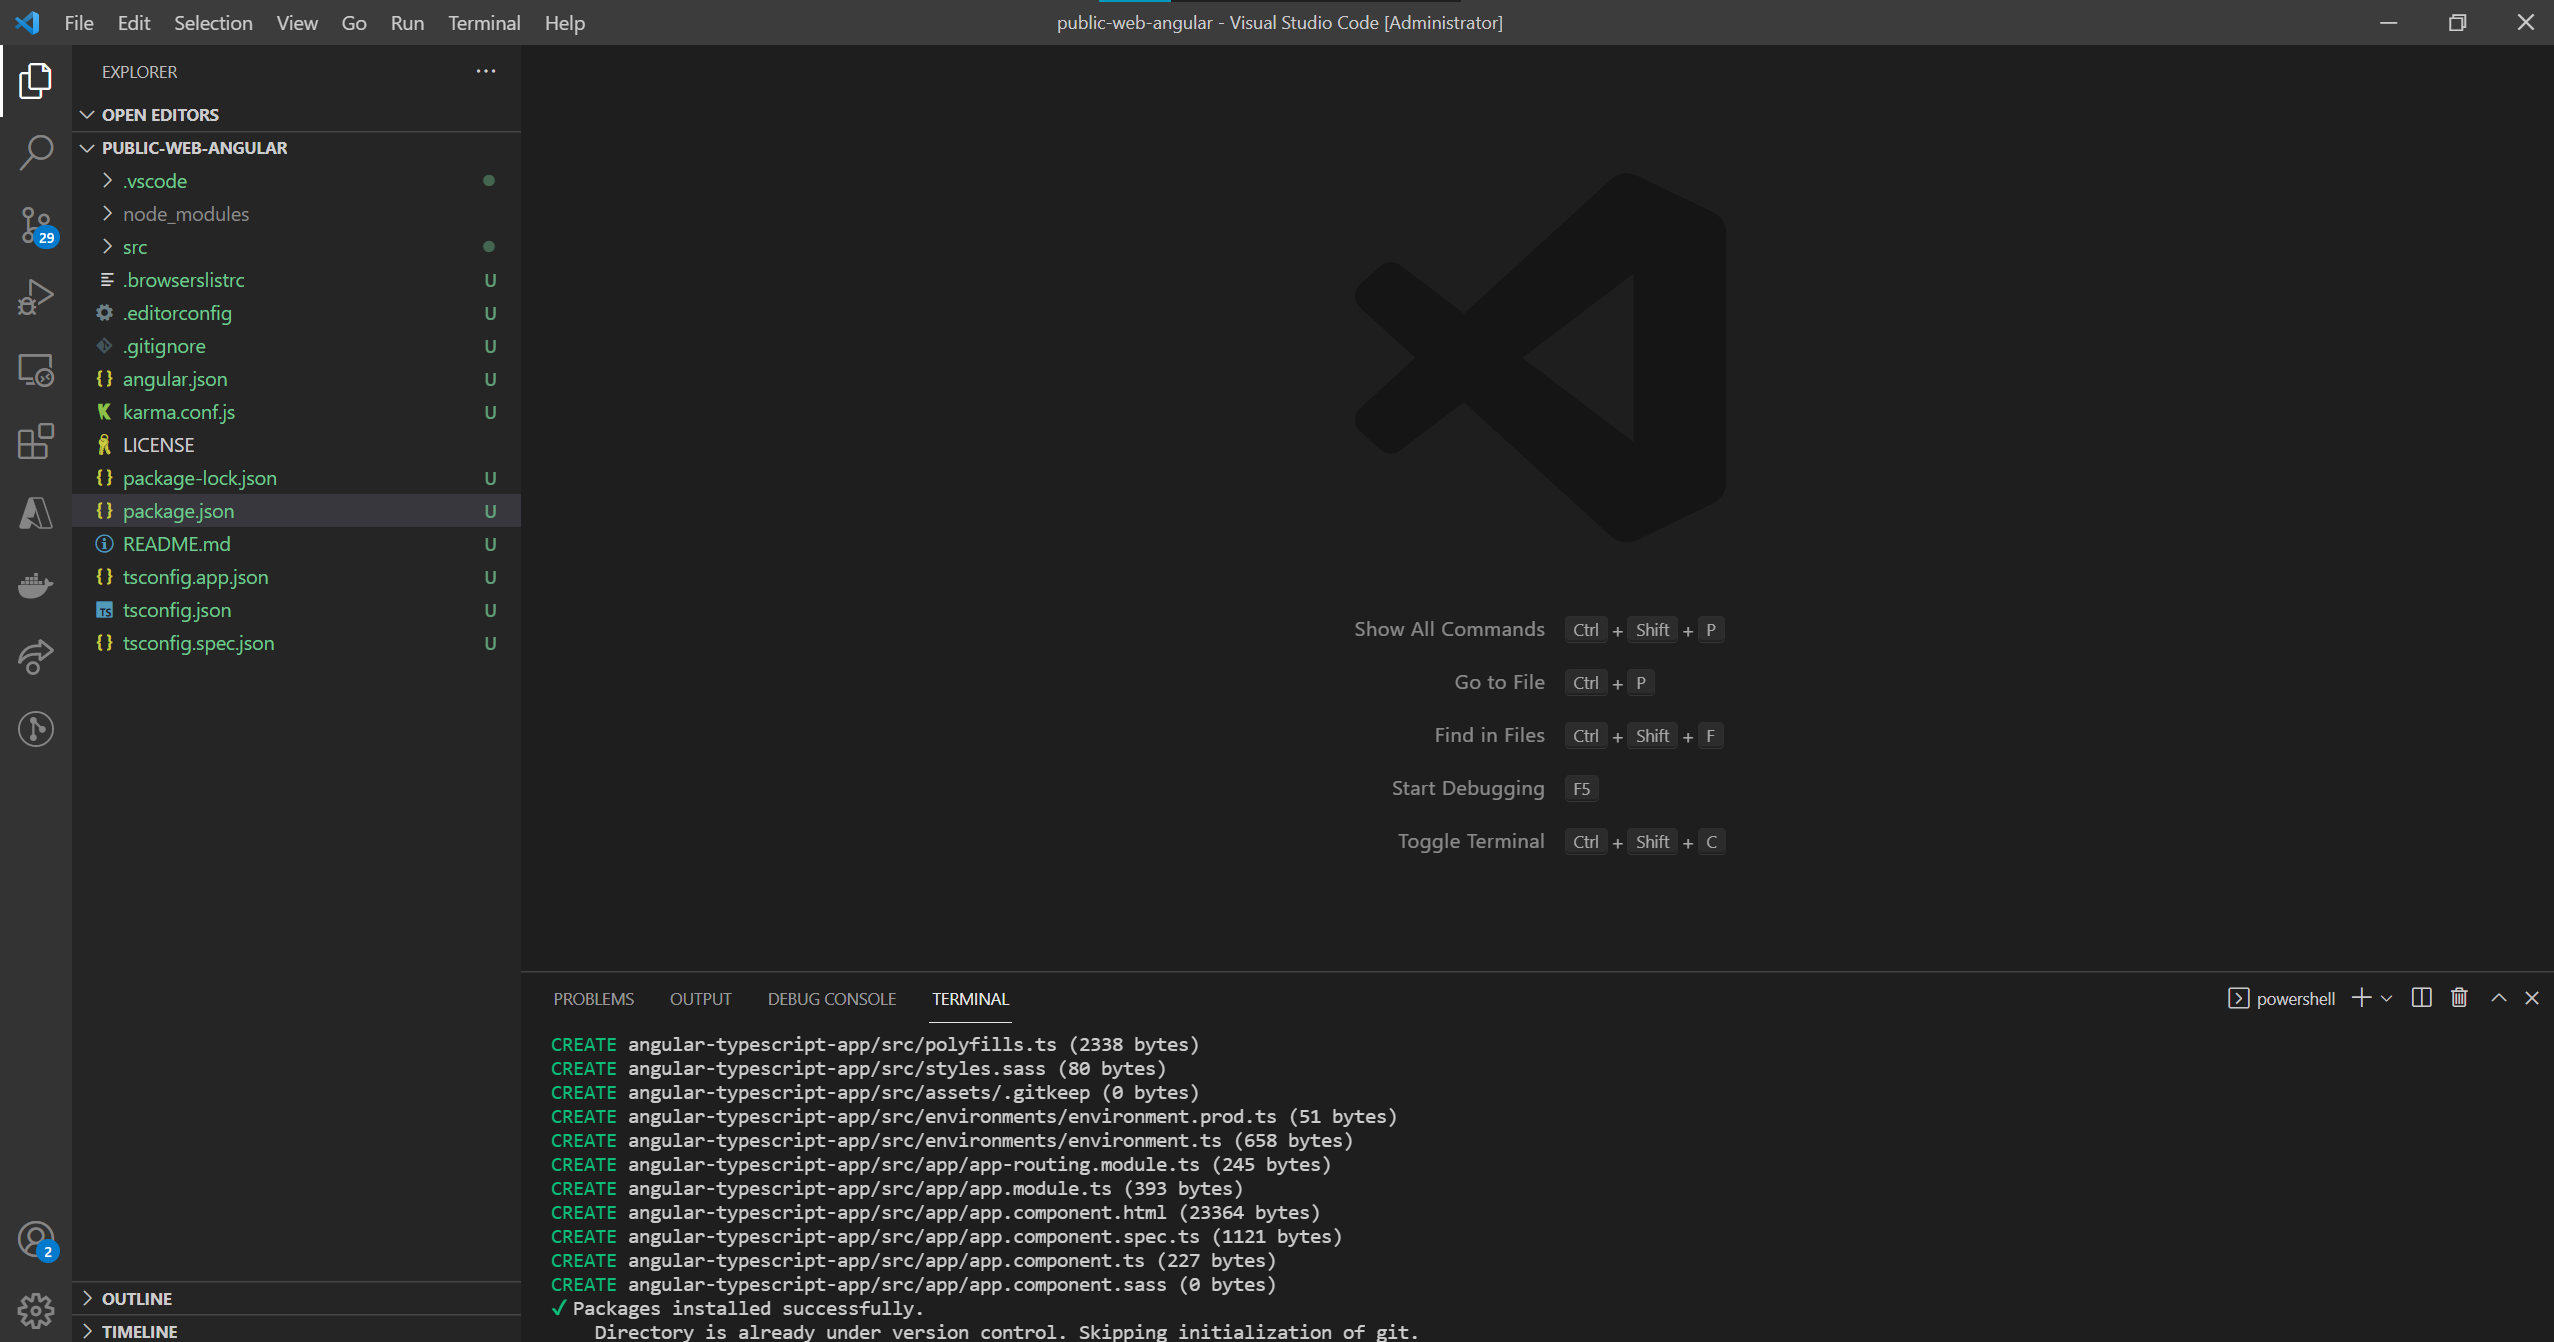Open the launch profile dropdown arrow

point(2387,998)
